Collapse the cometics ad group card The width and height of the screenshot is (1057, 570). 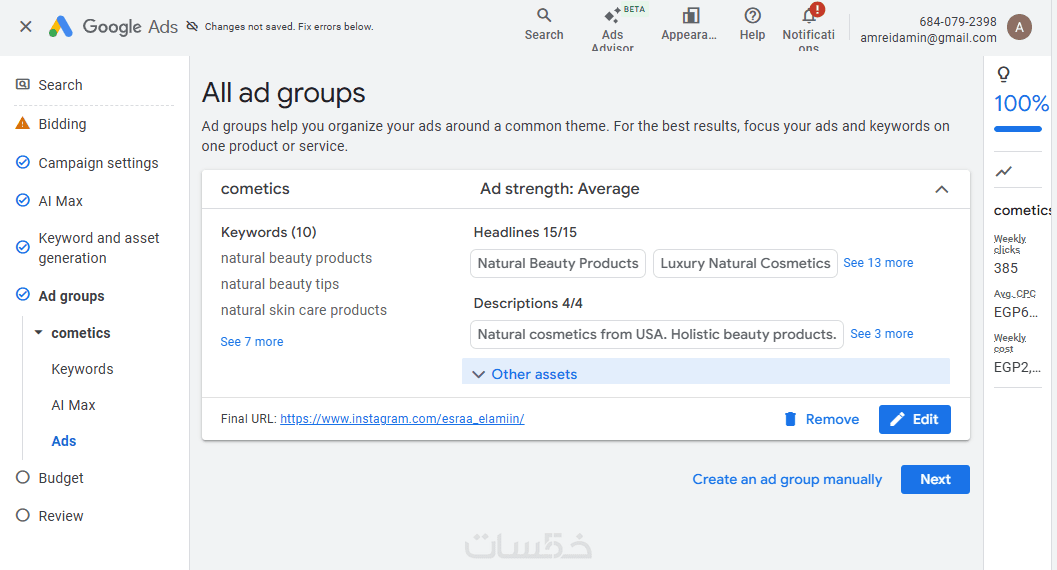[x=941, y=189]
